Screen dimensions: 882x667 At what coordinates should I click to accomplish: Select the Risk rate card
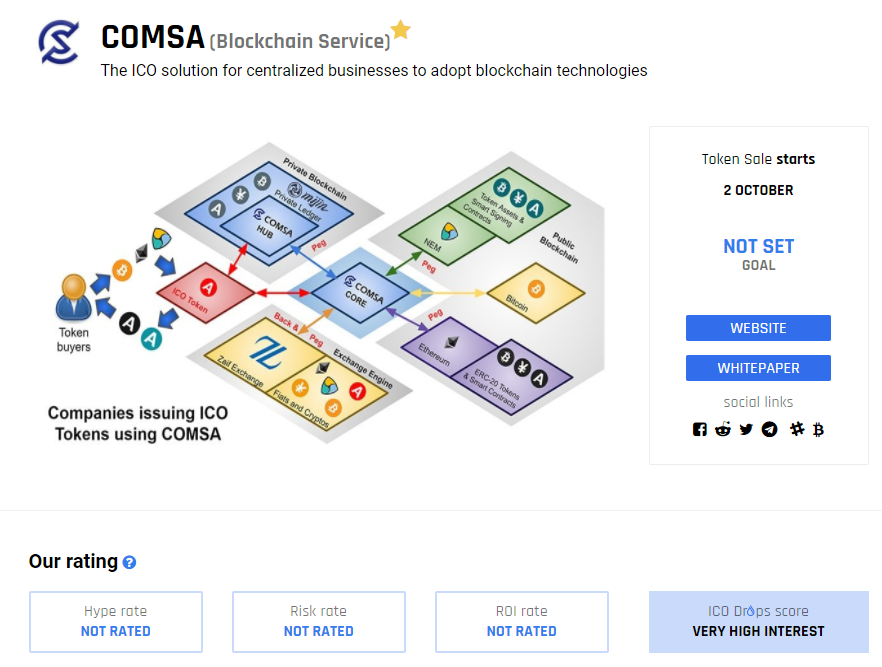[318, 621]
